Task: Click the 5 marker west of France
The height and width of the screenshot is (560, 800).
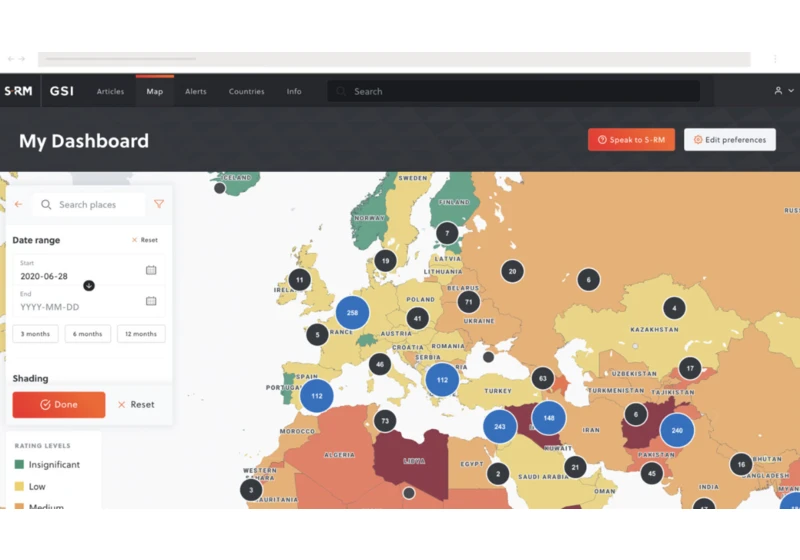Action: [317, 335]
